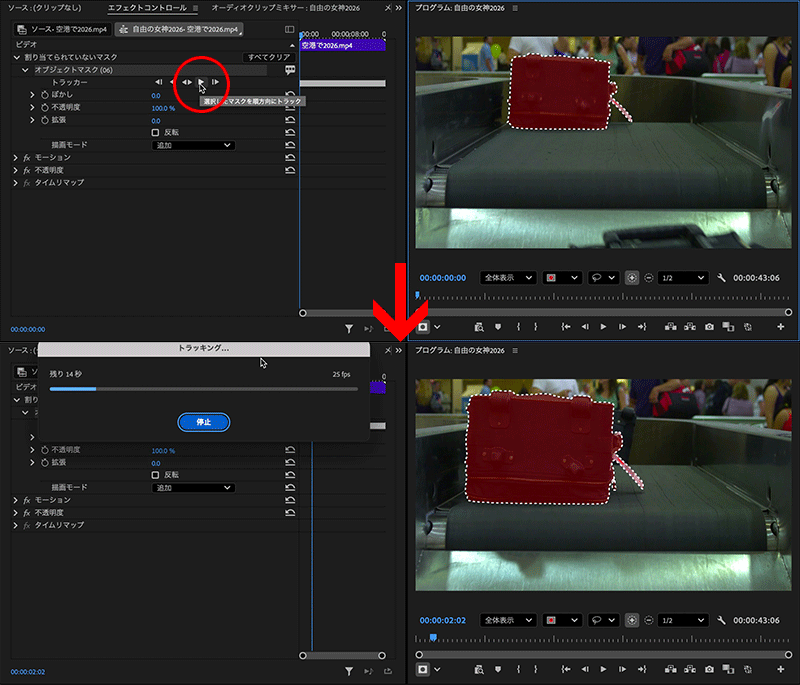Track the selected mask forward in the top panel

[x=201, y=81]
